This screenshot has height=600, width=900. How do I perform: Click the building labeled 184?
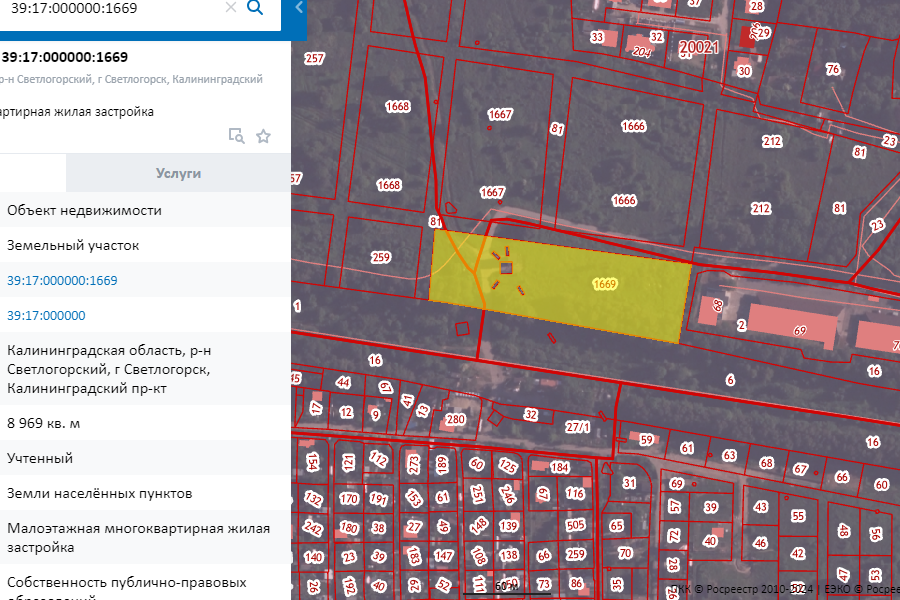555,465
